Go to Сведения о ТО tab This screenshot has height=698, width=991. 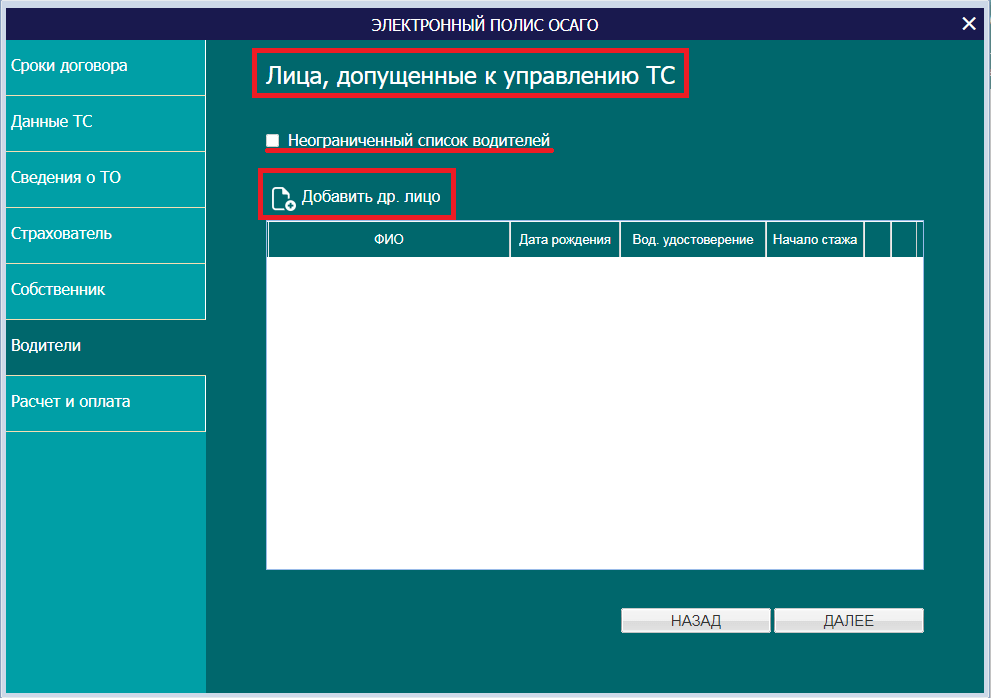[x=106, y=180]
